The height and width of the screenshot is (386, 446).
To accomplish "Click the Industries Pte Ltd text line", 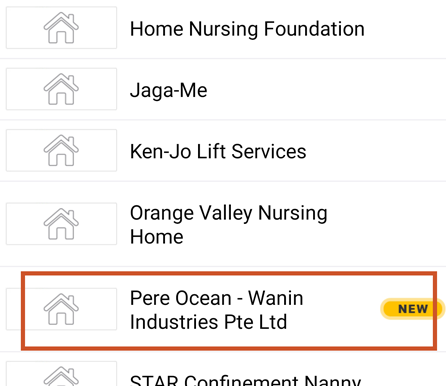I will (x=208, y=322).
